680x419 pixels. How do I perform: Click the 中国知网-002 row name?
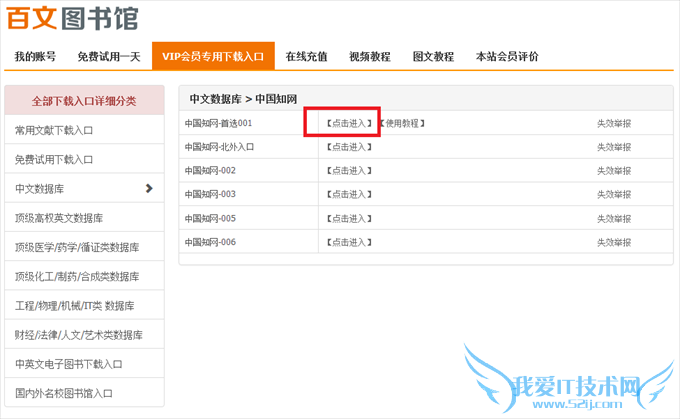[x=210, y=170]
